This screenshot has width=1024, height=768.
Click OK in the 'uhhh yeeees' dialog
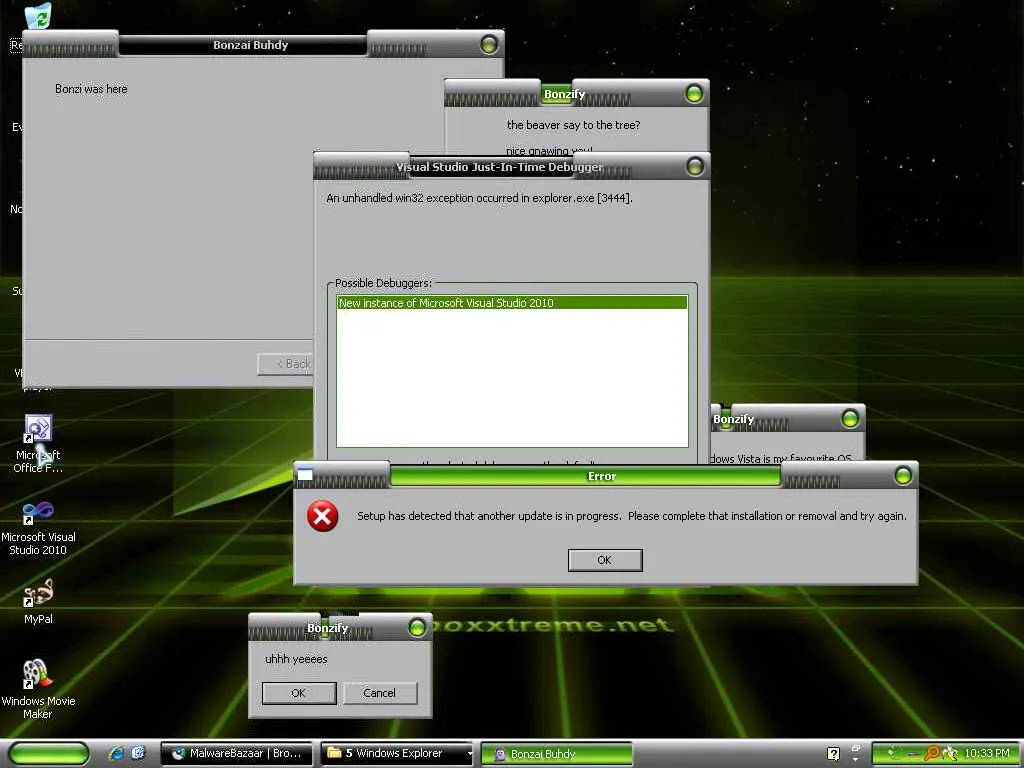click(x=298, y=693)
